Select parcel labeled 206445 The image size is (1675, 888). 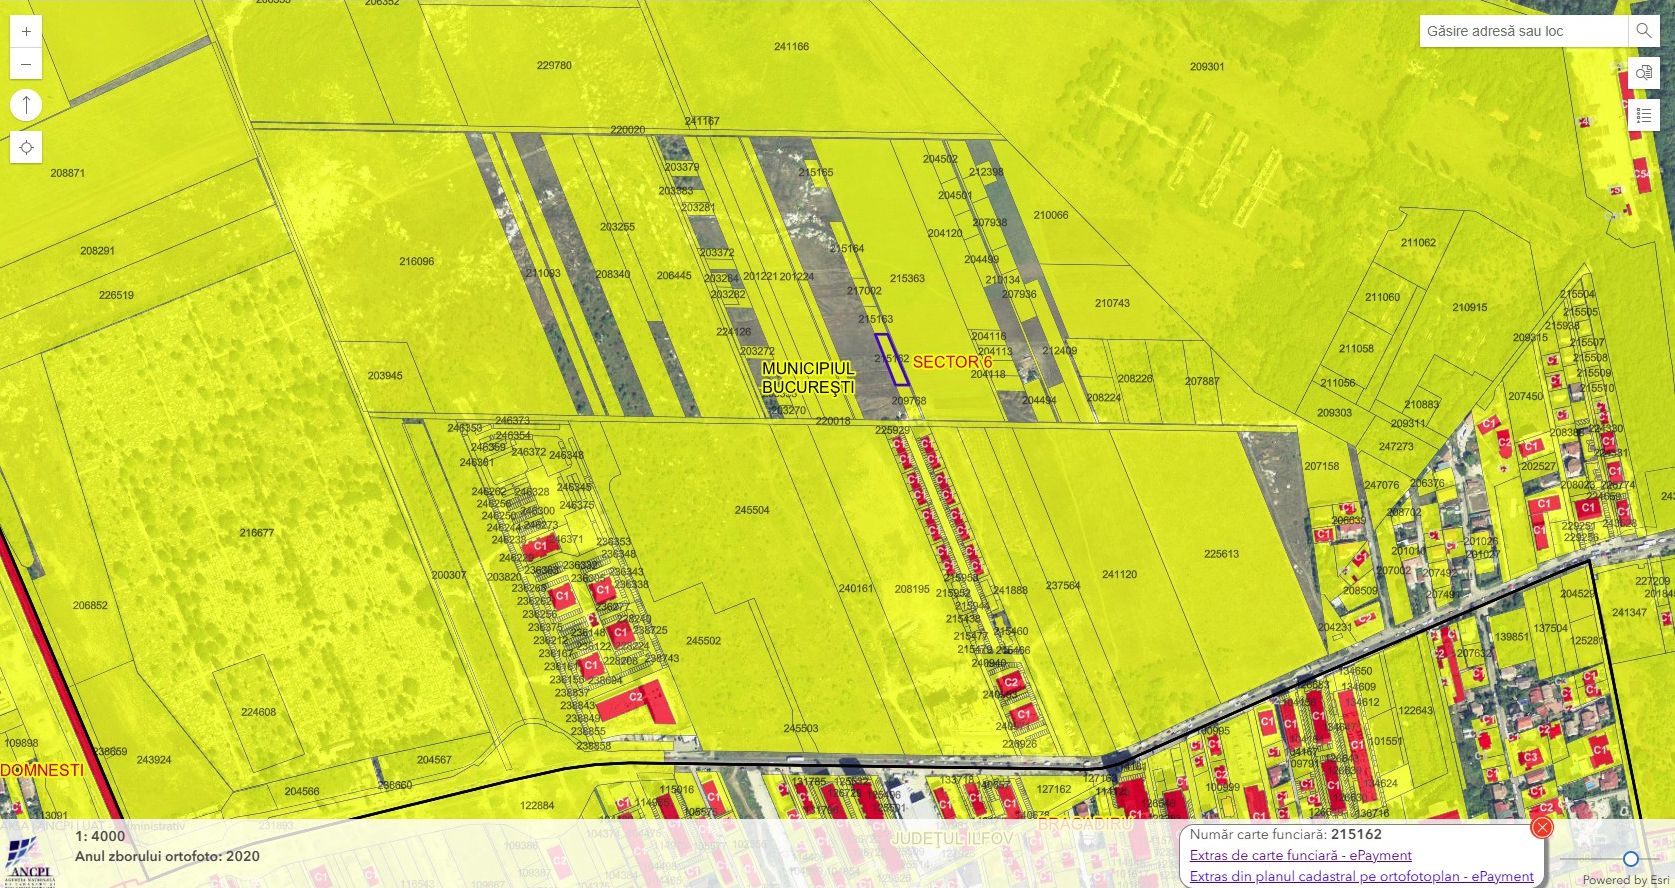[x=674, y=275]
